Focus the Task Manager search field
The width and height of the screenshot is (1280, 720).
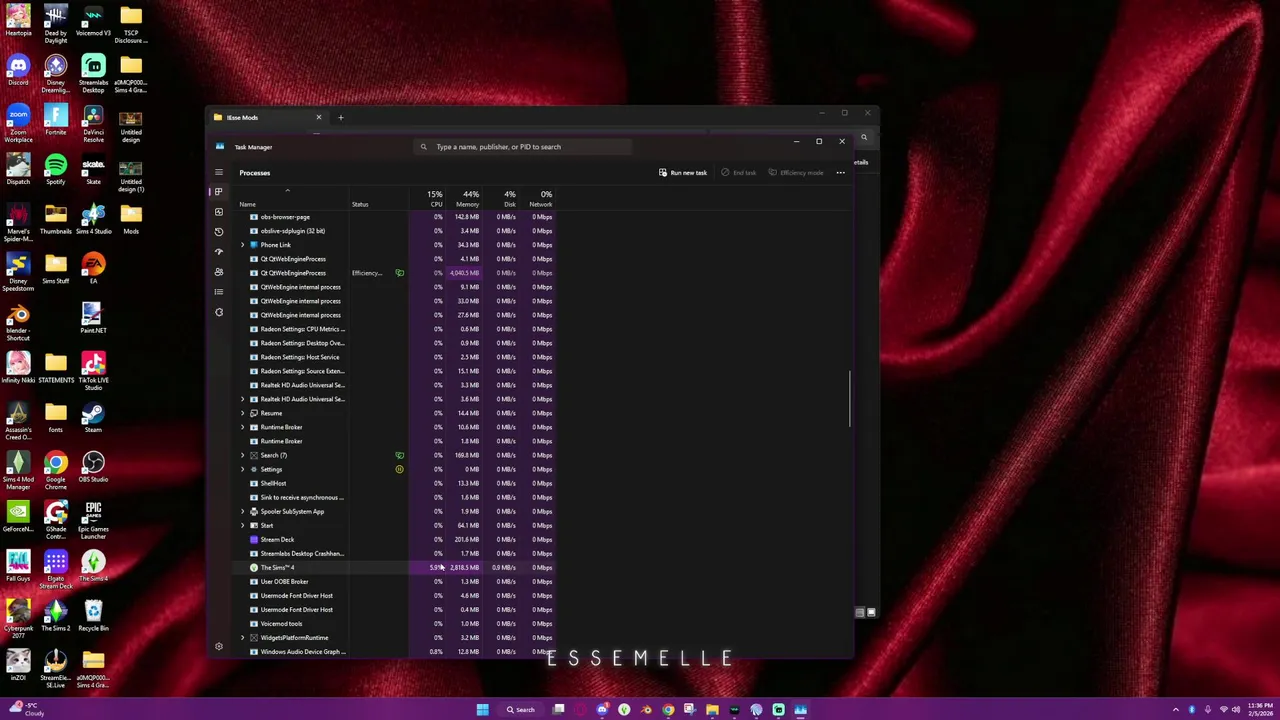pyautogui.click(x=525, y=147)
